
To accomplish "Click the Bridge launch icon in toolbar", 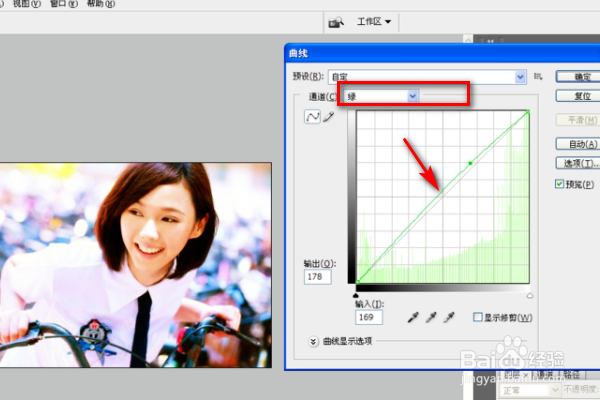I will [x=336, y=22].
